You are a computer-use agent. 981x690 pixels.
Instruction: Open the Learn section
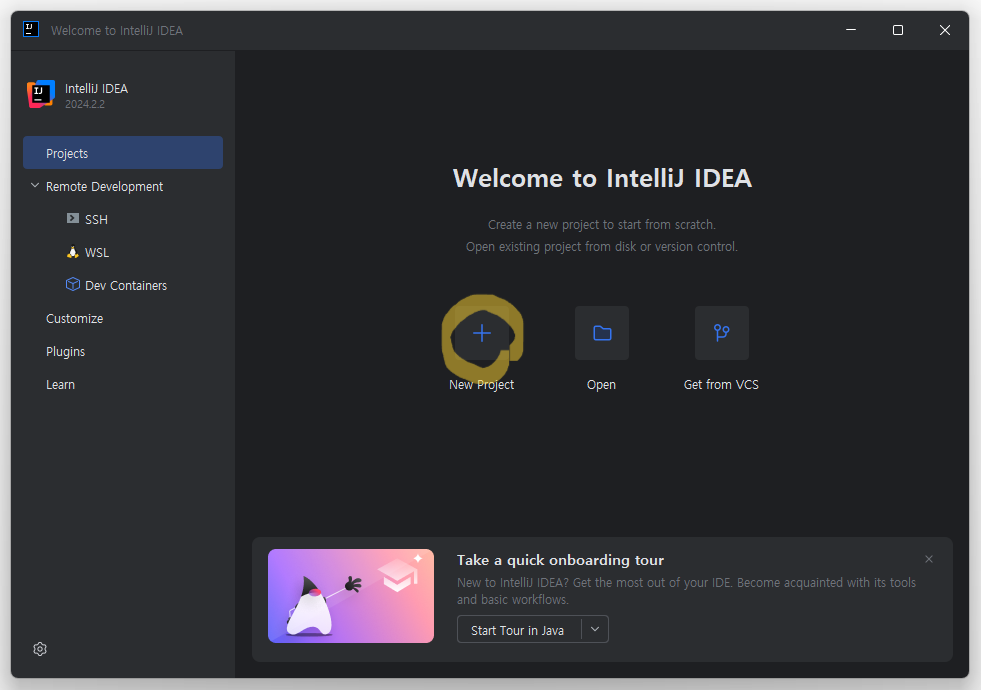pos(60,385)
